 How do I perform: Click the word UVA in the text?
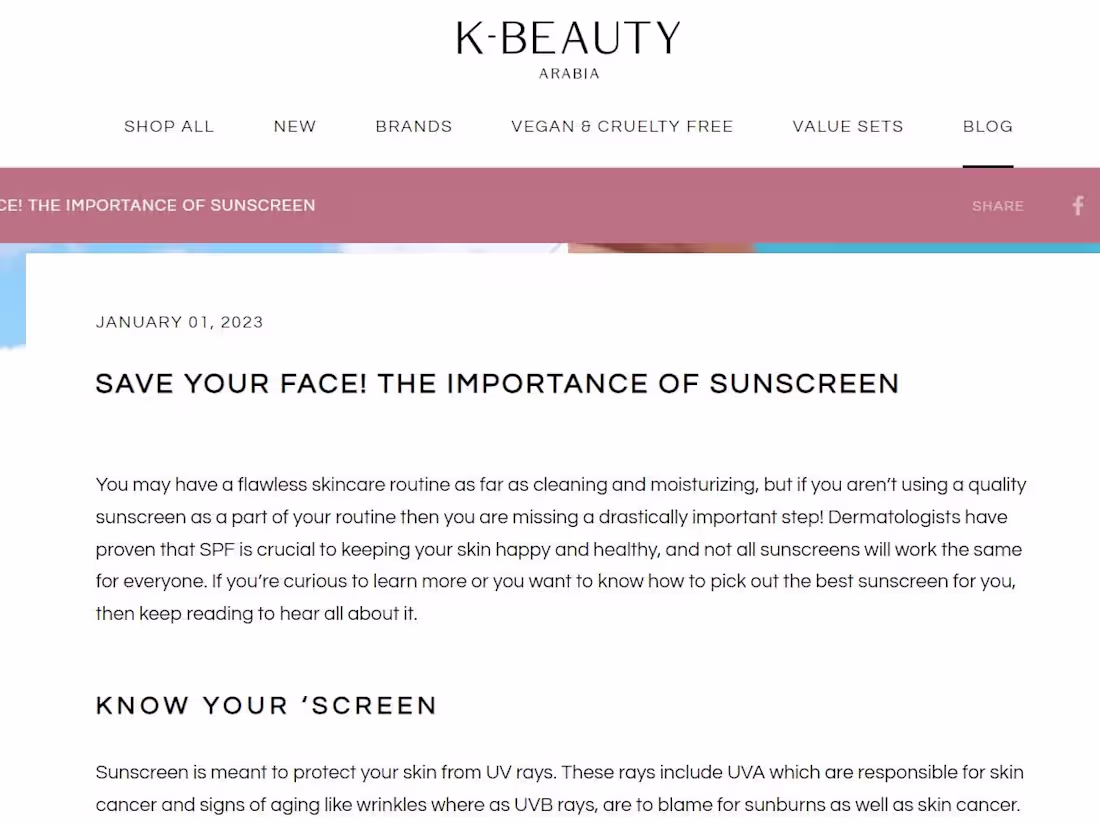(747, 773)
